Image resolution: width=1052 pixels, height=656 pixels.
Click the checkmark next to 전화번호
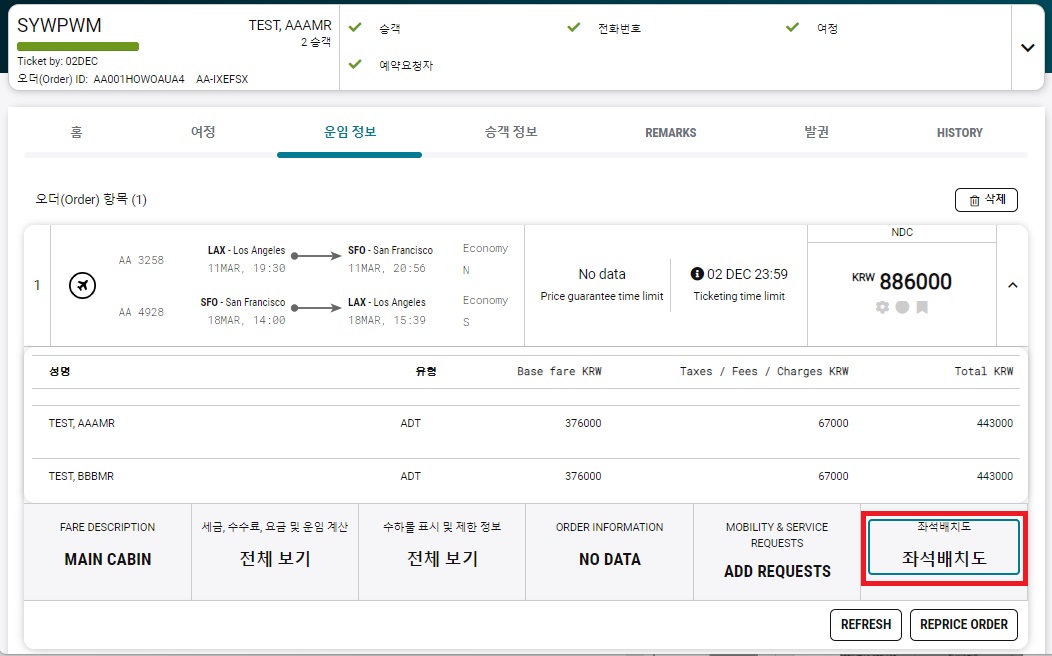pyautogui.click(x=574, y=27)
